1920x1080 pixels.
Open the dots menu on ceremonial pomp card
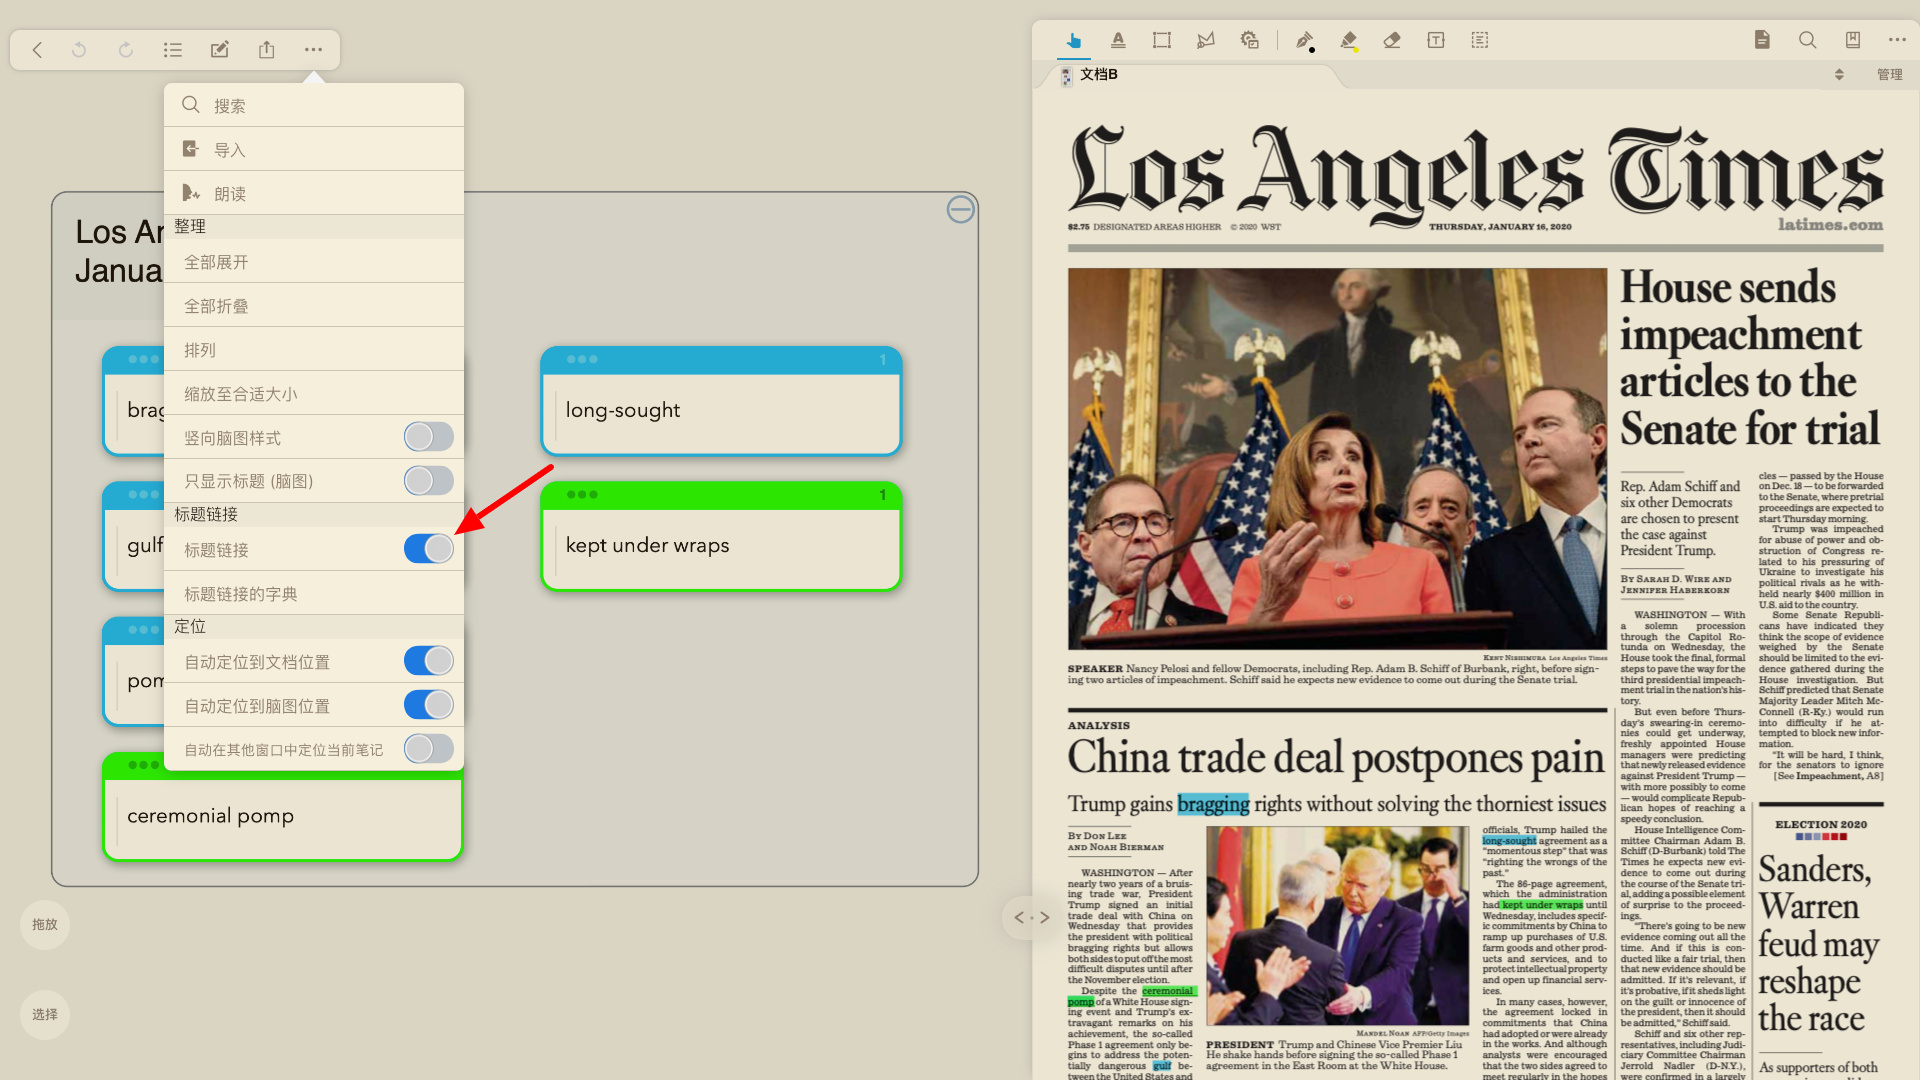coord(143,765)
